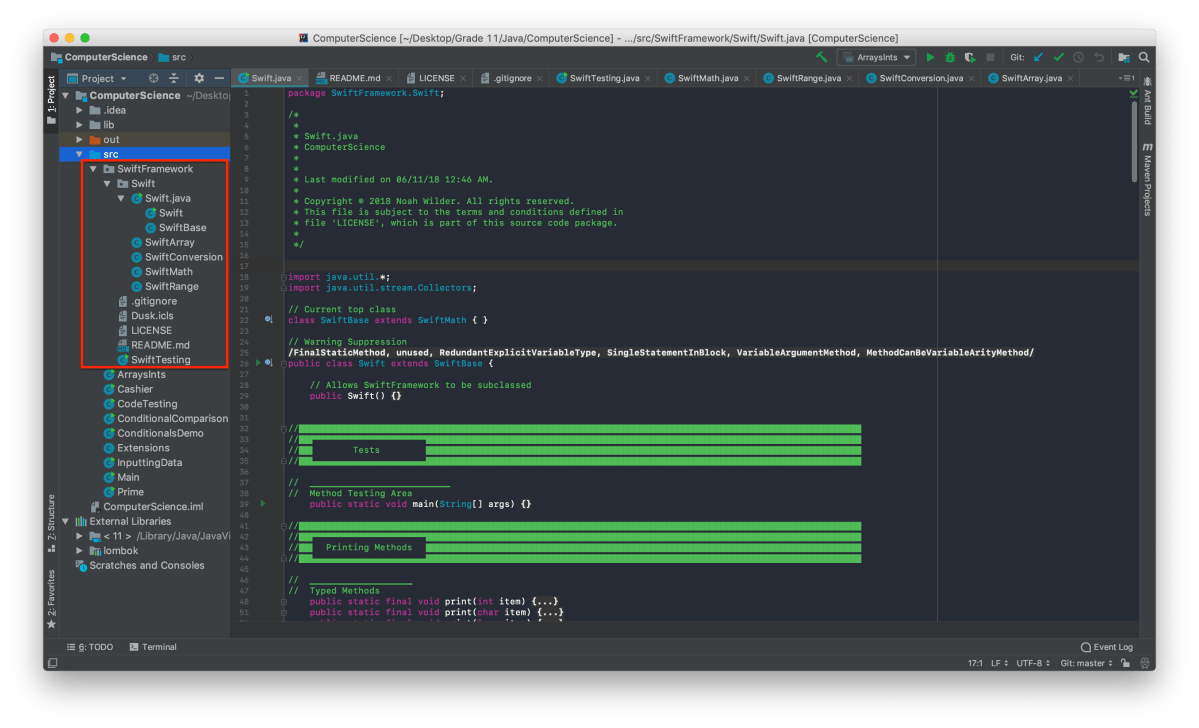Show Git history clock icon
Image resolution: width=1199 pixels, height=728 pixels.
point(1078,57)
